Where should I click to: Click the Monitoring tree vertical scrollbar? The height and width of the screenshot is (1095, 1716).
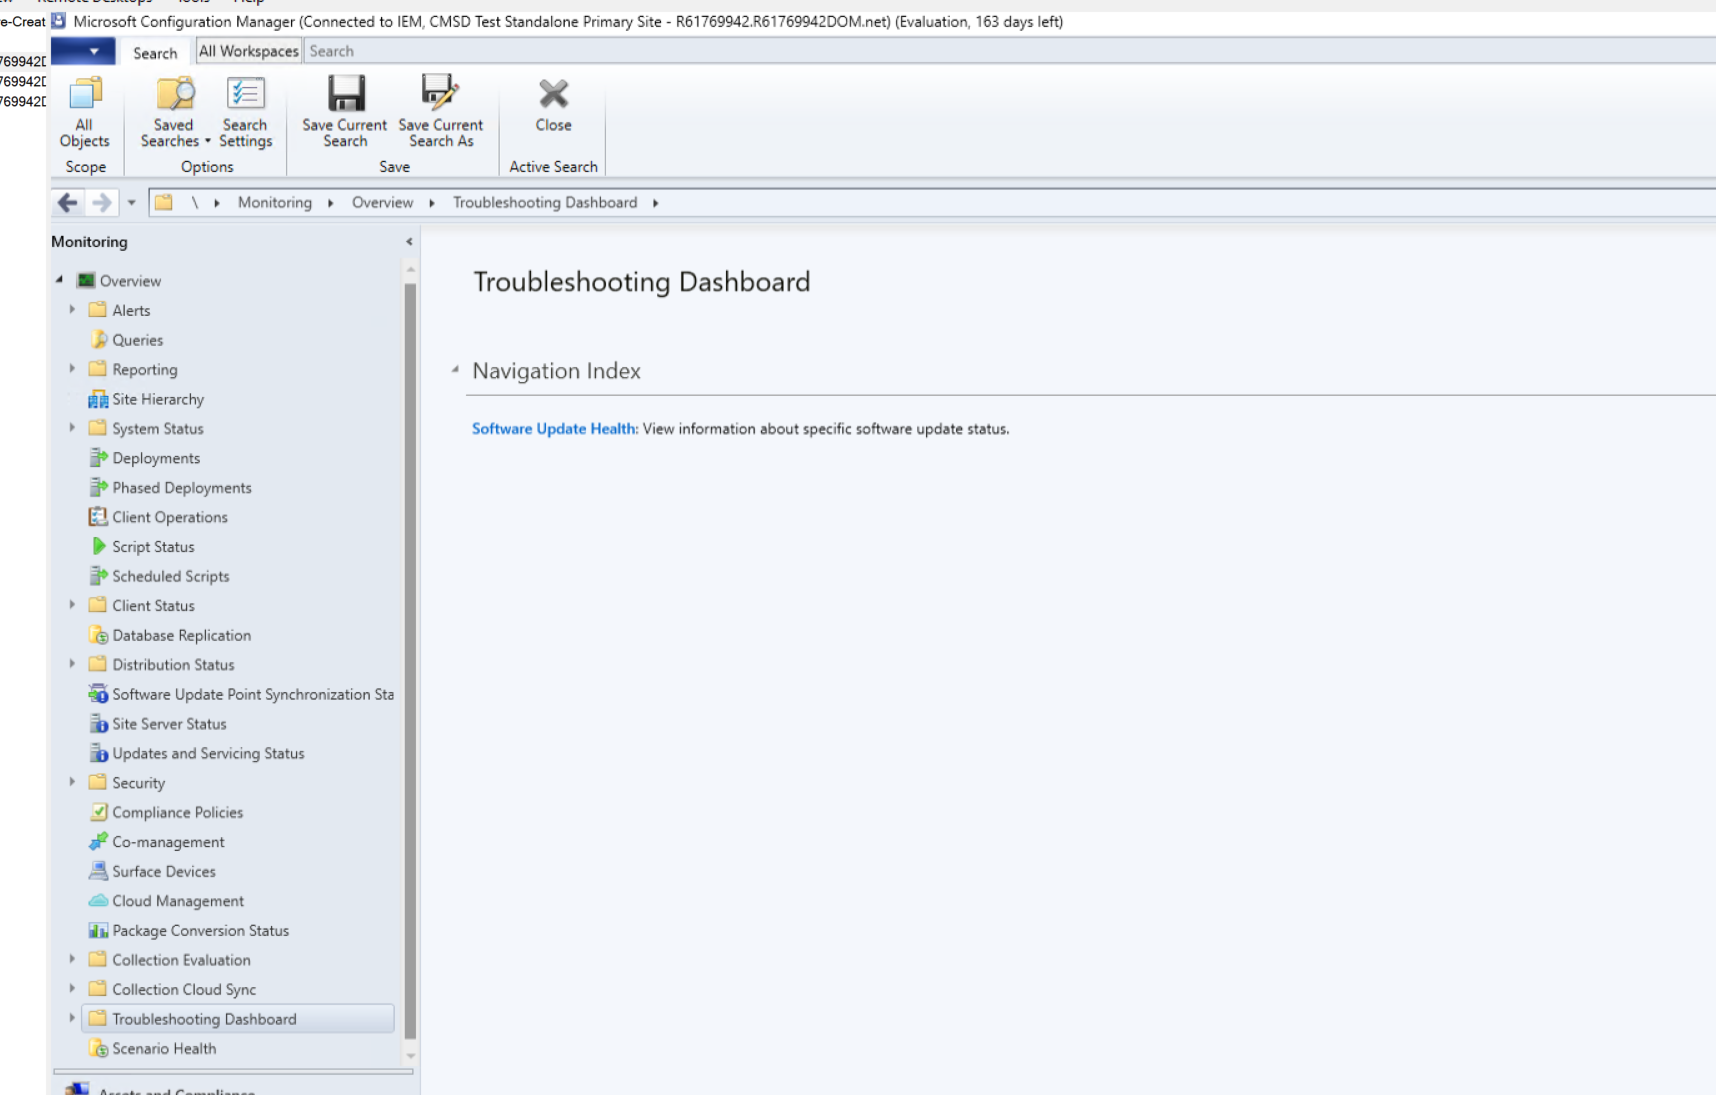tap(410, 660)
